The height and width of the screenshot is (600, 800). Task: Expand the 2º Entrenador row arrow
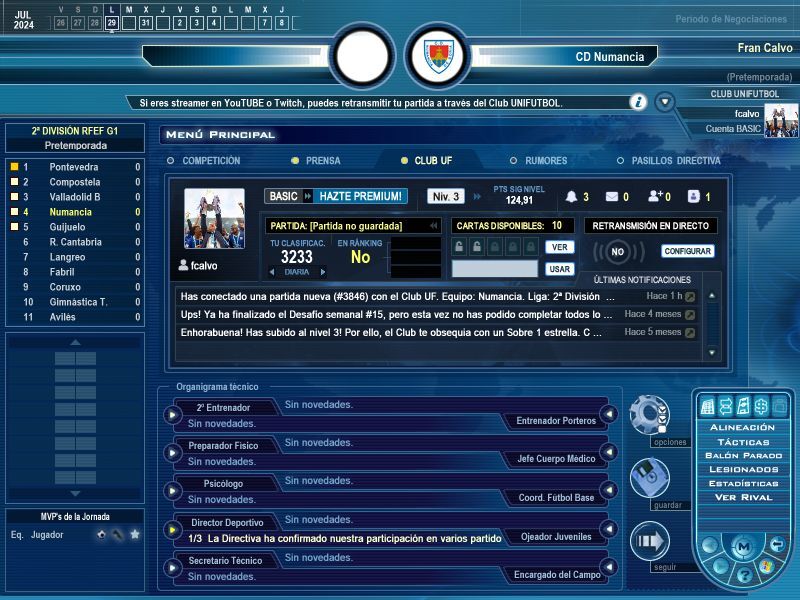click(x=172, y=415)
